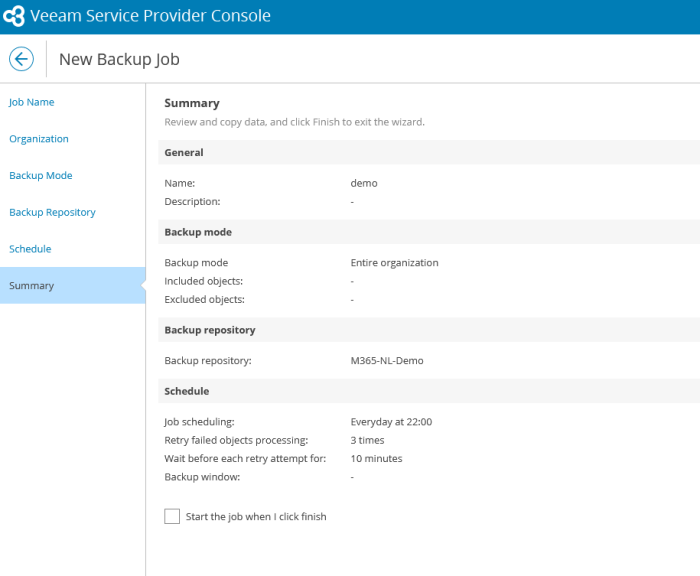Click the 'Entire organization' backup mode value
Screen dimensions: 700x576
[394, 263]
